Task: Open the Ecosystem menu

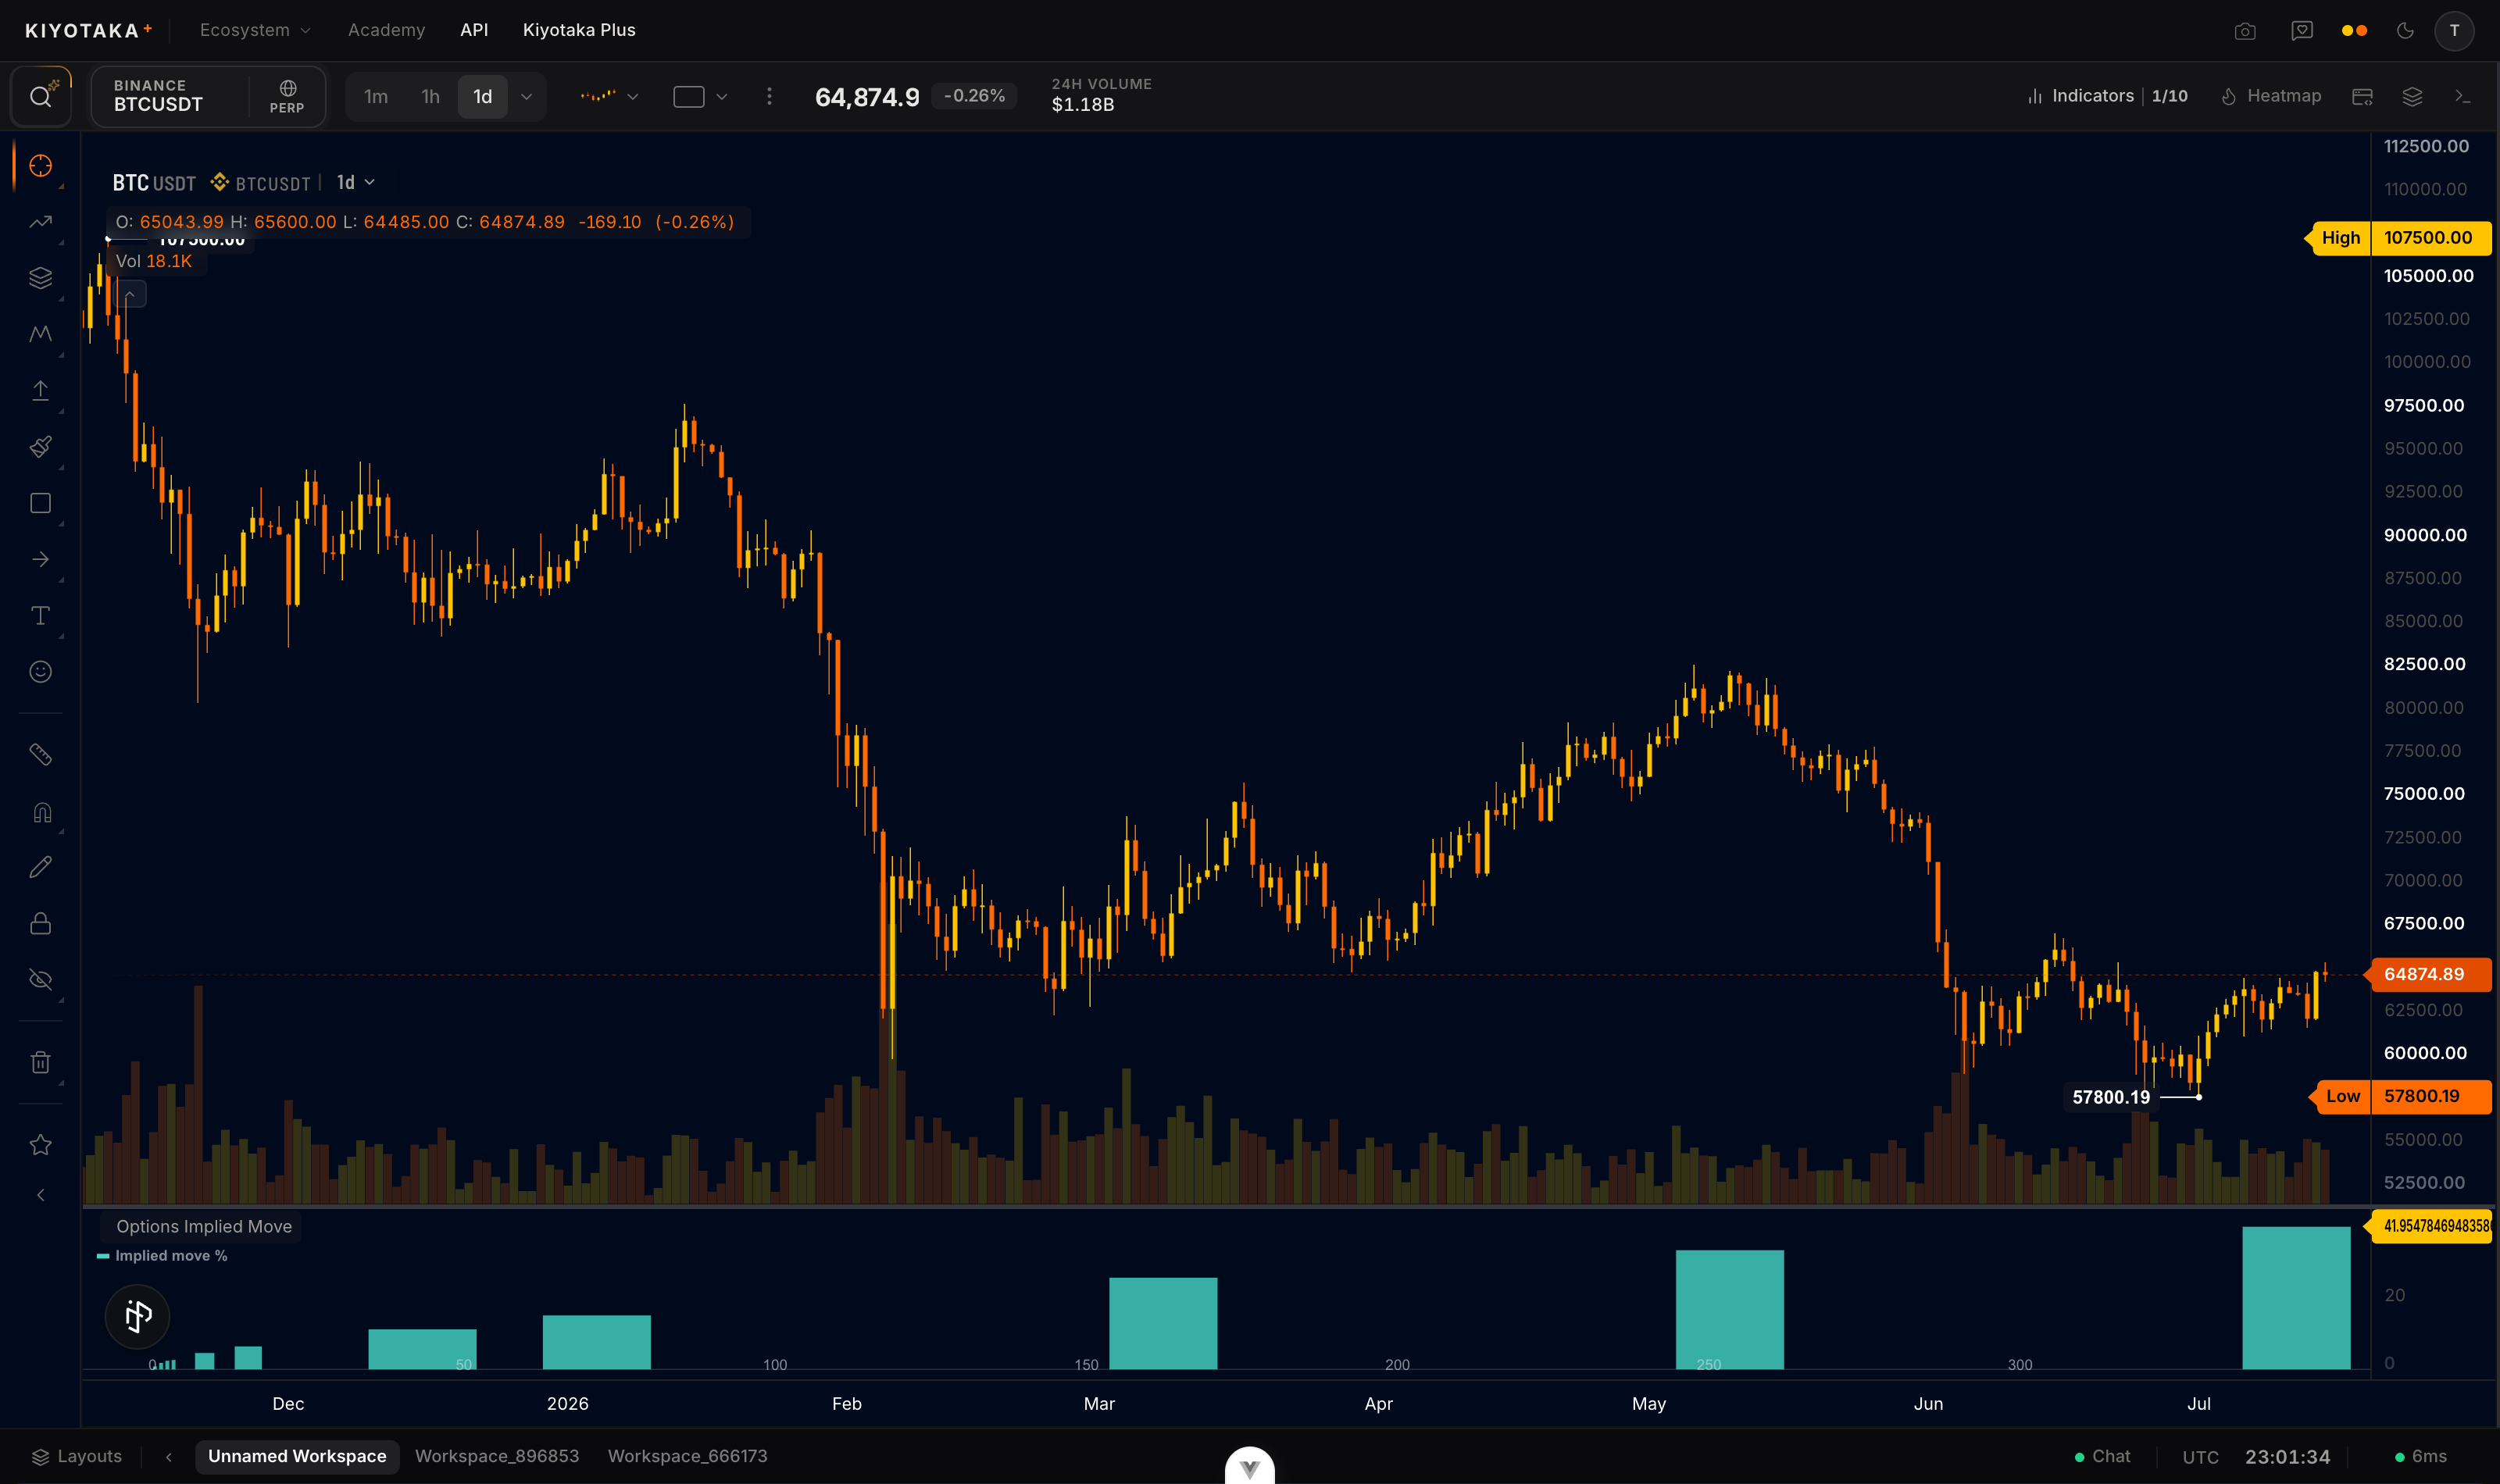Action: [x=255, y=30]
